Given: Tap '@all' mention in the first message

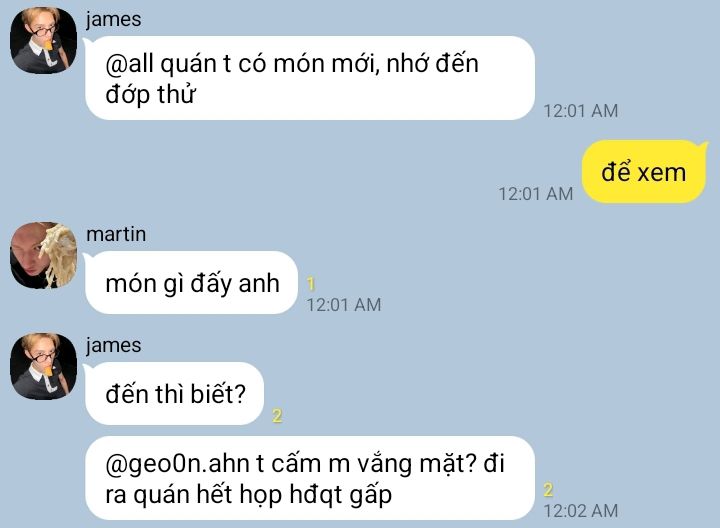Looking at the screenshot, I should [129, 63].
